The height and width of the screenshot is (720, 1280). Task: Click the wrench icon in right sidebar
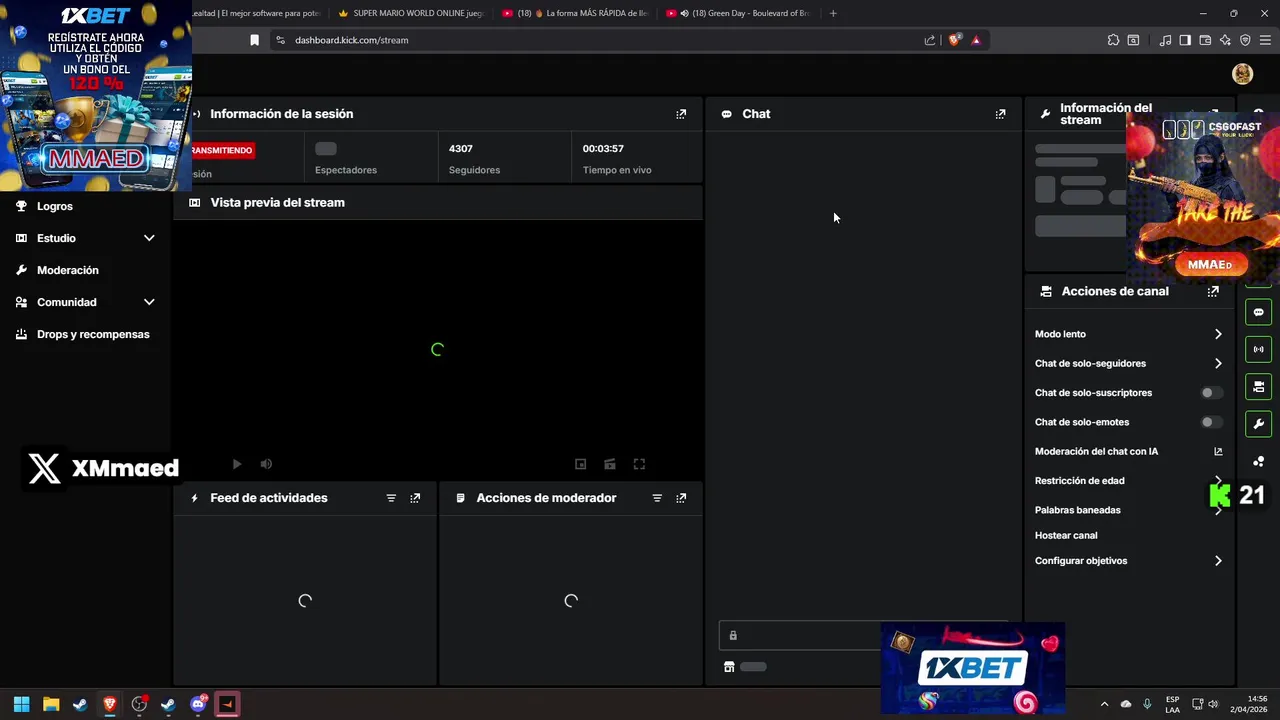tap(1258, 423)
